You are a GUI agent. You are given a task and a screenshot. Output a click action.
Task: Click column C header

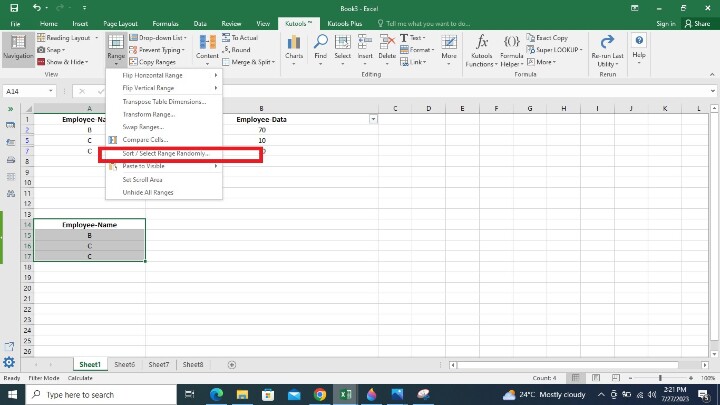point(395,108)
